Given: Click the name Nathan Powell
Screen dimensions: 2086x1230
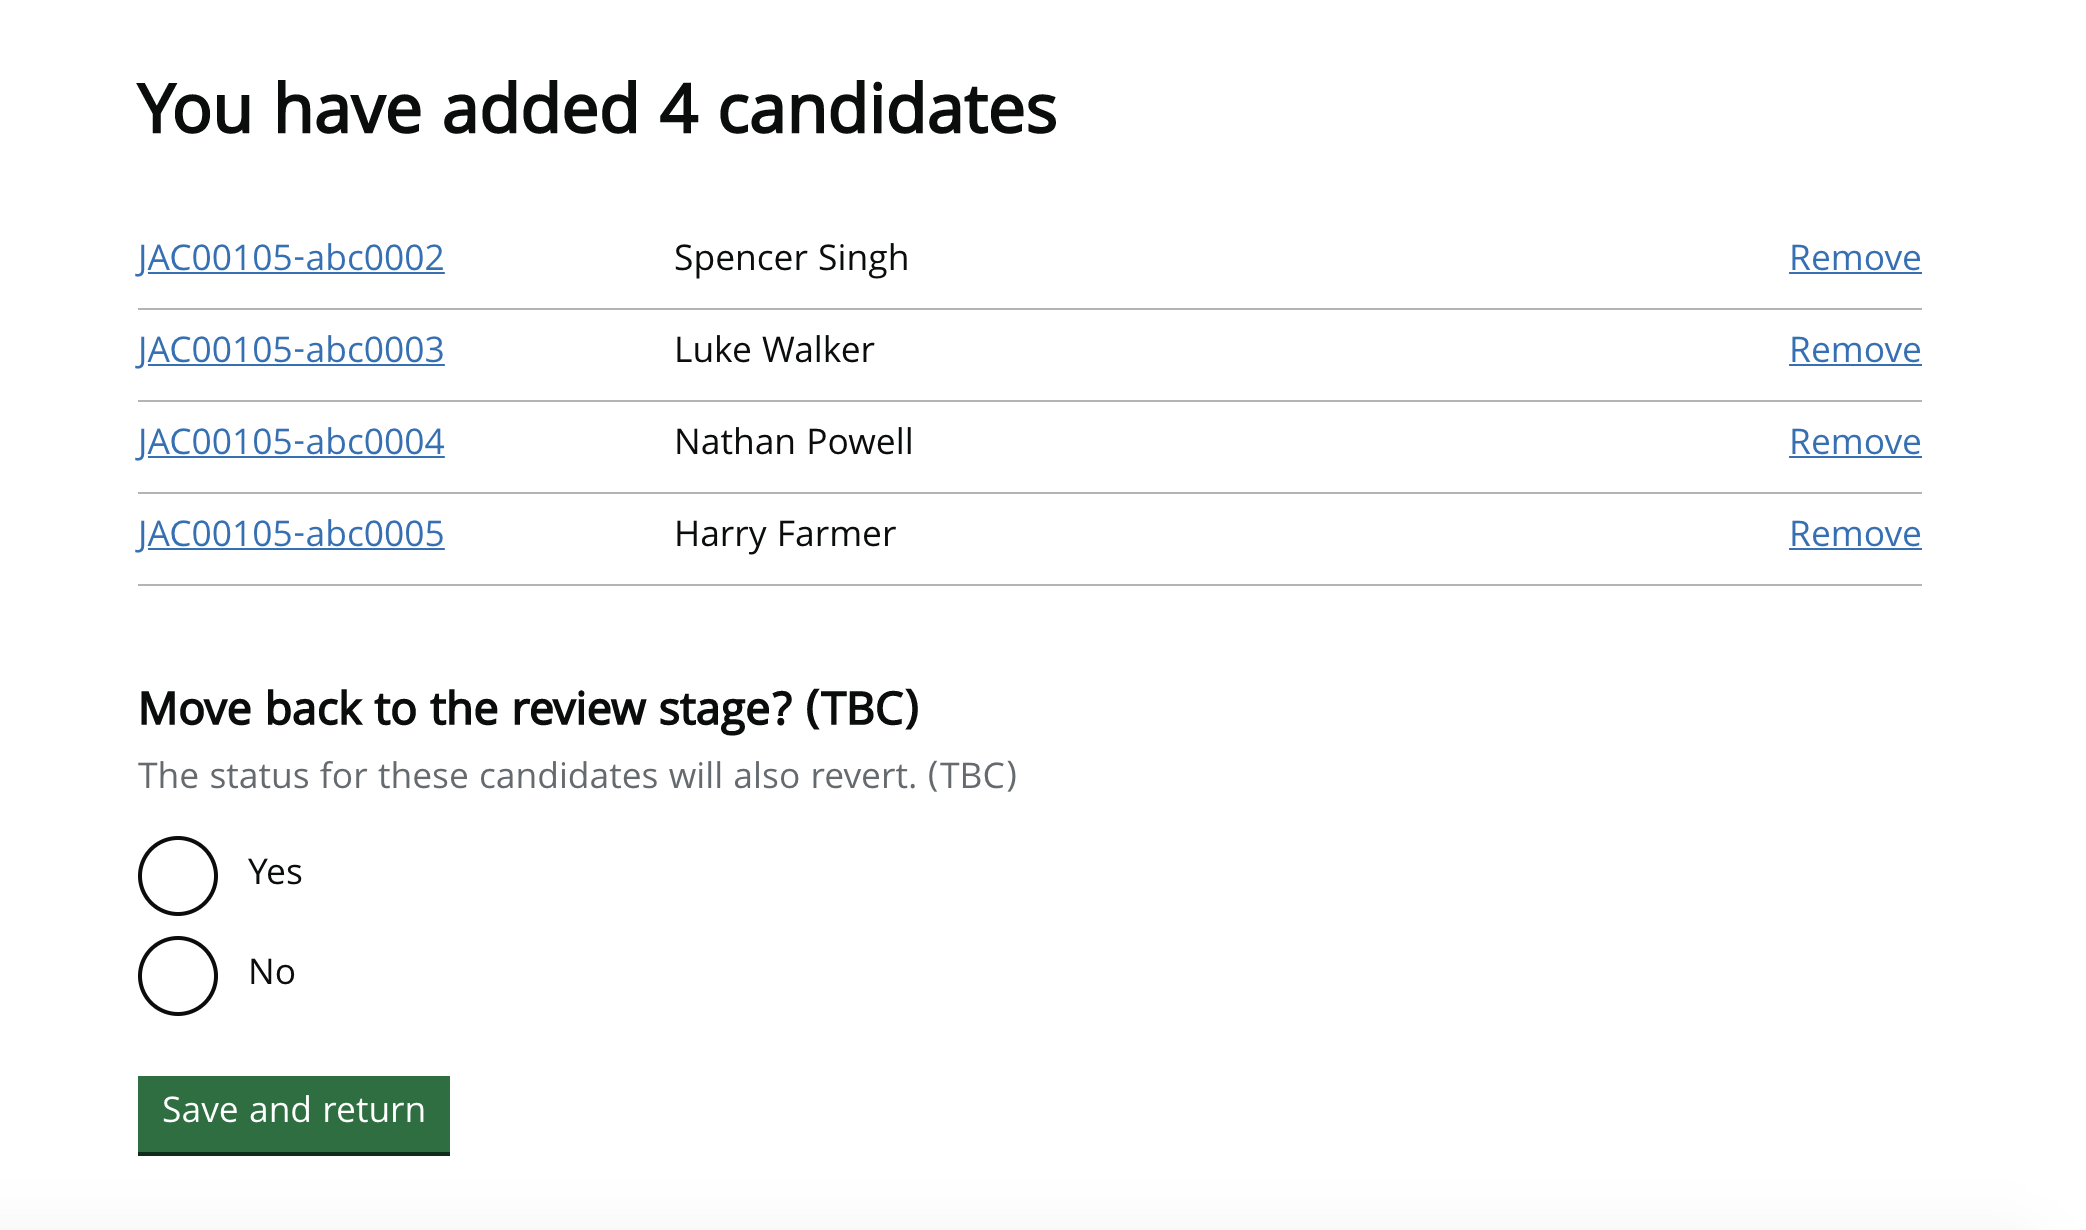Looking at the screenshot, I should [x=794, y=442].
